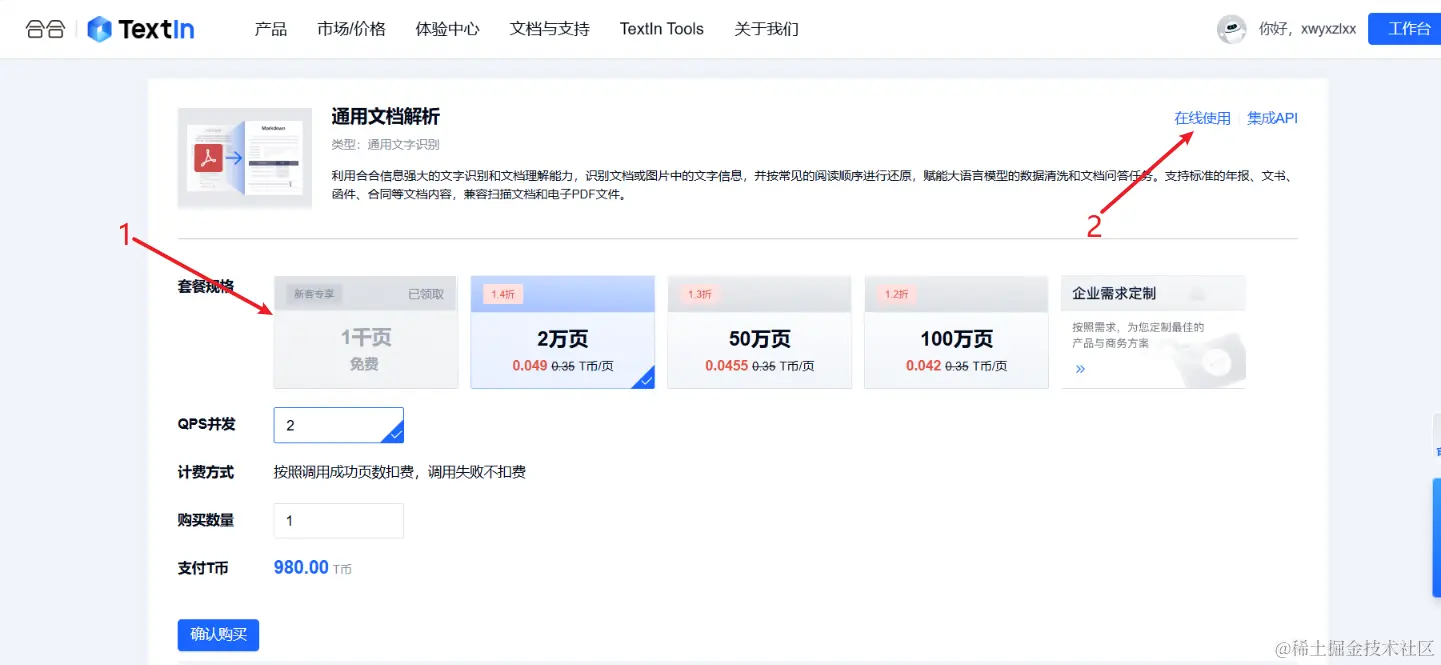Open the 体验中心 menu
Viewport: 1441px width, 665px height.
coord(448,29)
